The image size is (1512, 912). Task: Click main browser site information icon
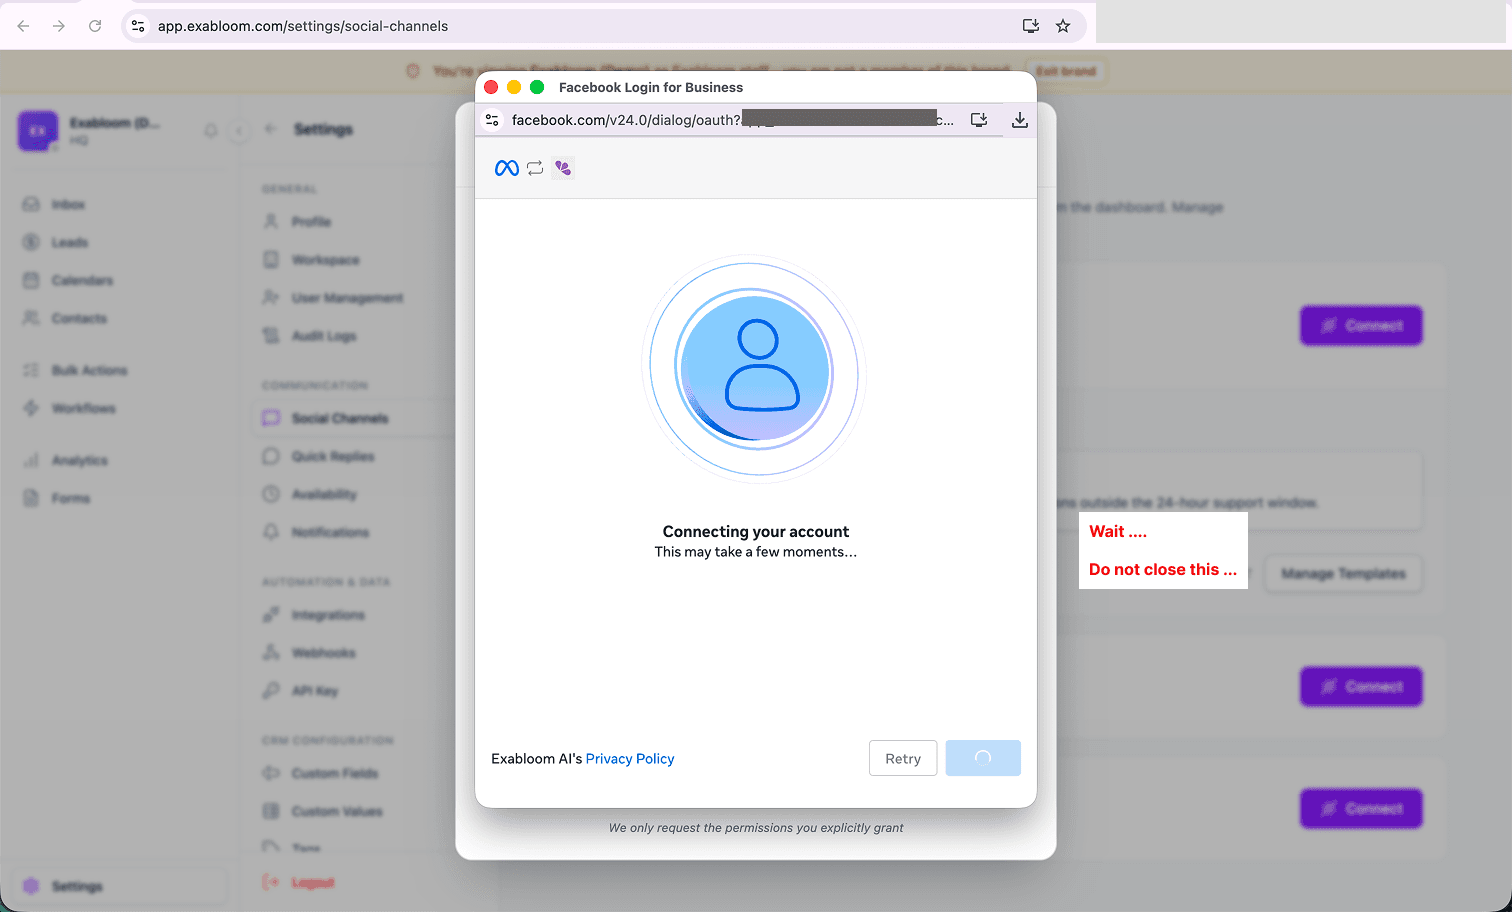(x=138, y=26)
